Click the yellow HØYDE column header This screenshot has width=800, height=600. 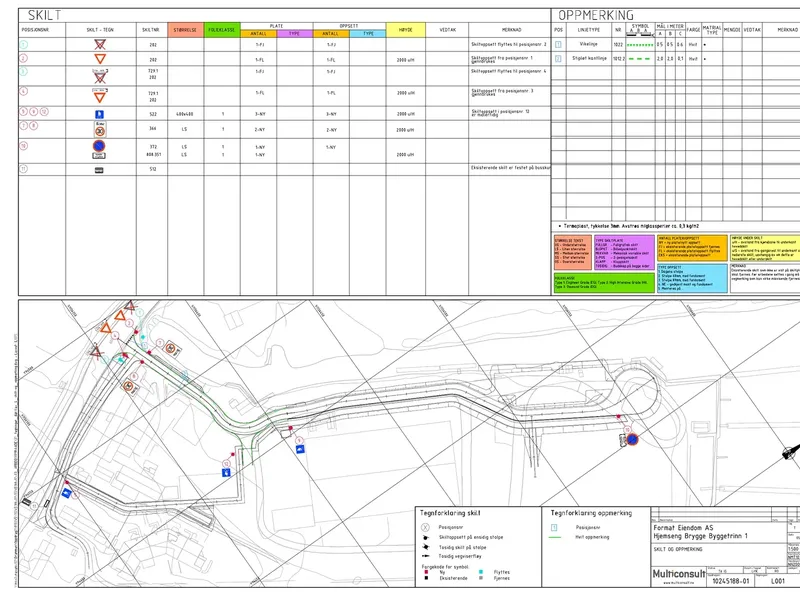[406, 30]
